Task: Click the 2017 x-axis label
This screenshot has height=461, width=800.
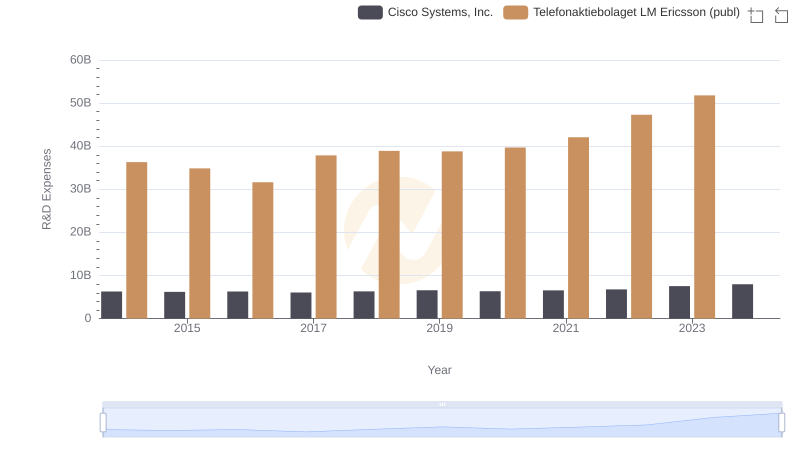Action: 313,328
